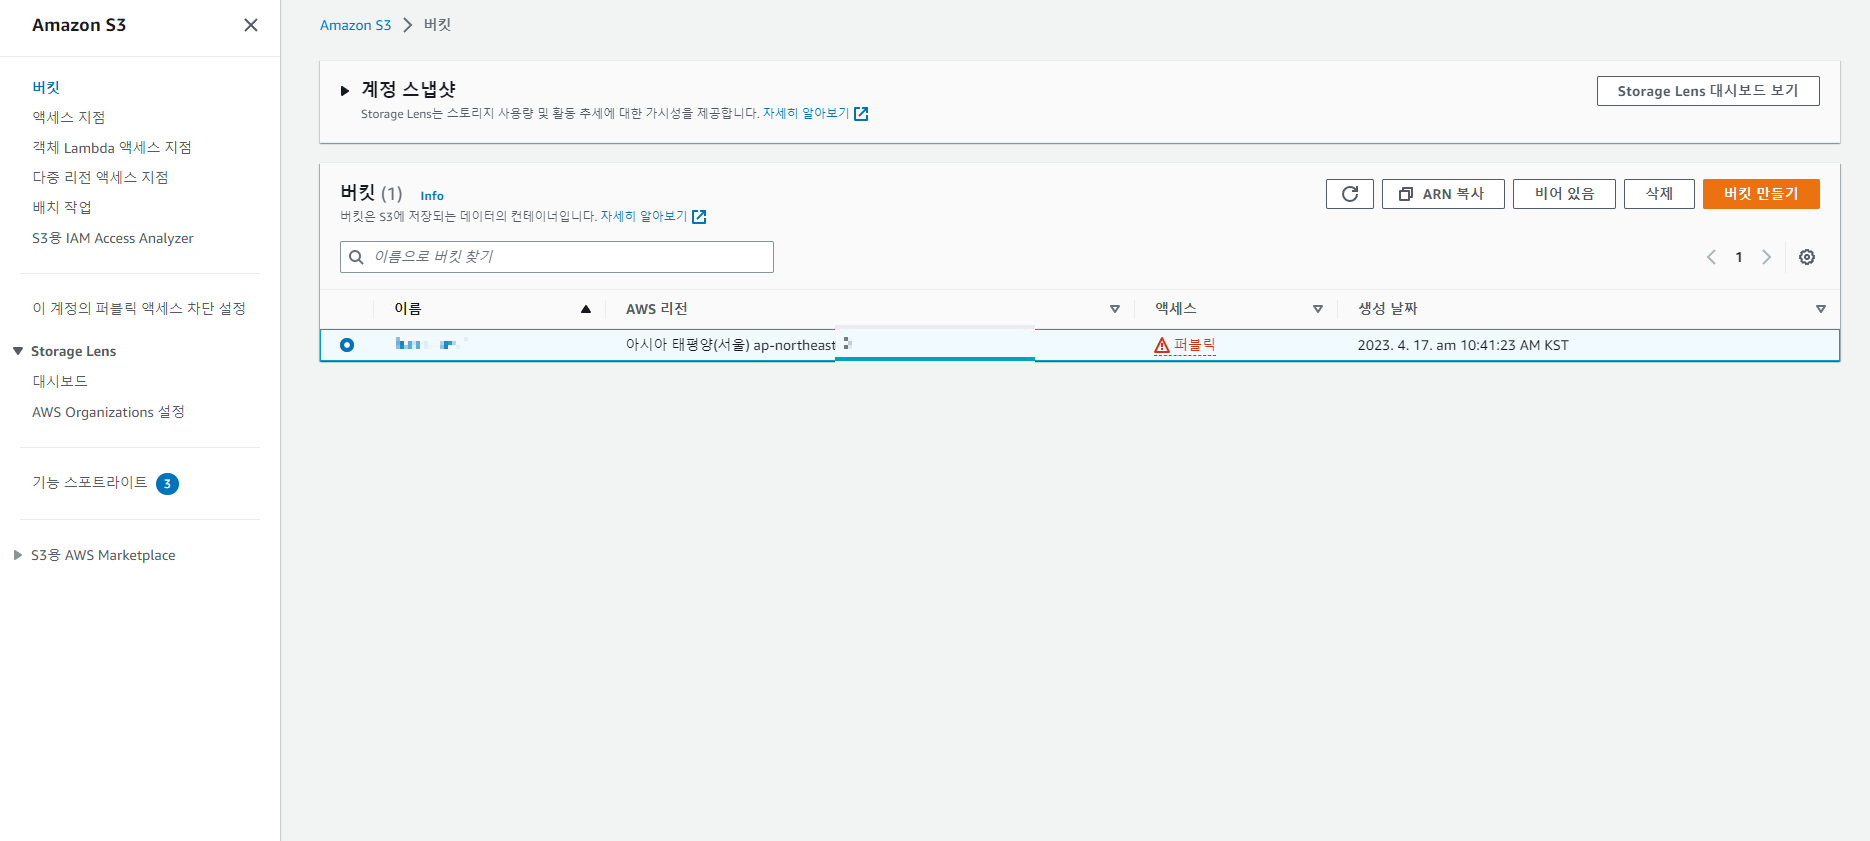Collapse the Storage Lens navigation group
Image resolution: width=1870 pixels, height=841 pixels.
(18, 351)
